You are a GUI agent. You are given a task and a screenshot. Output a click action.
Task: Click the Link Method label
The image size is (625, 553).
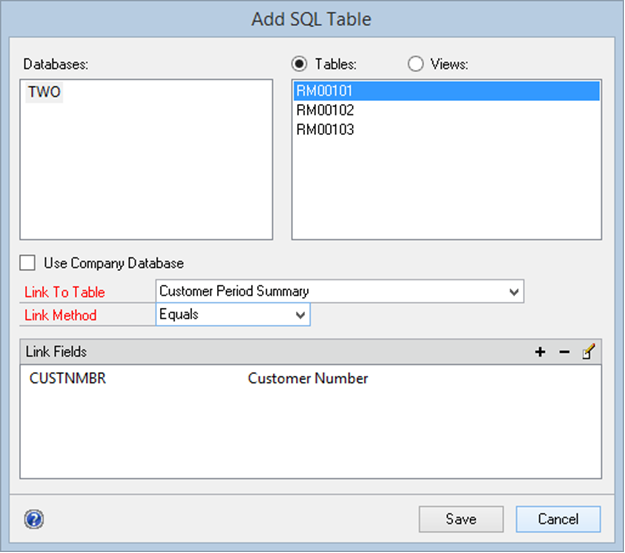(x=61, y=315)
